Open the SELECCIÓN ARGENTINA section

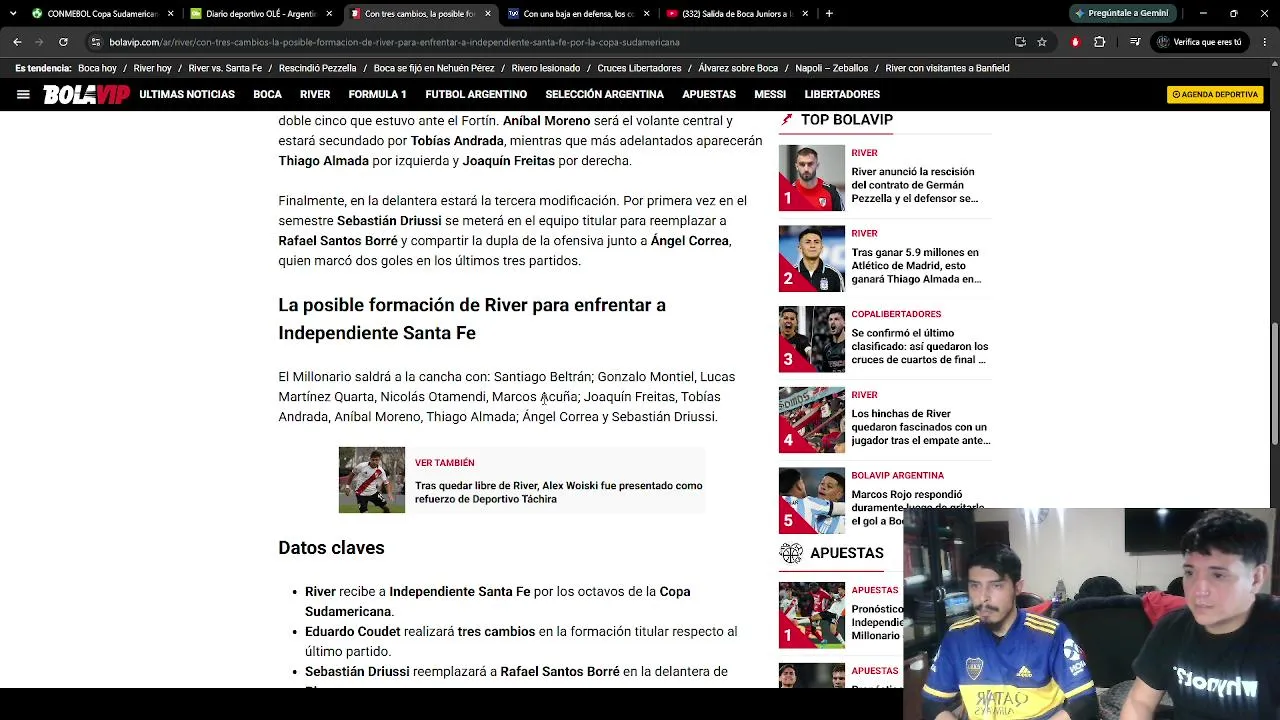click(x=604, y=94)
